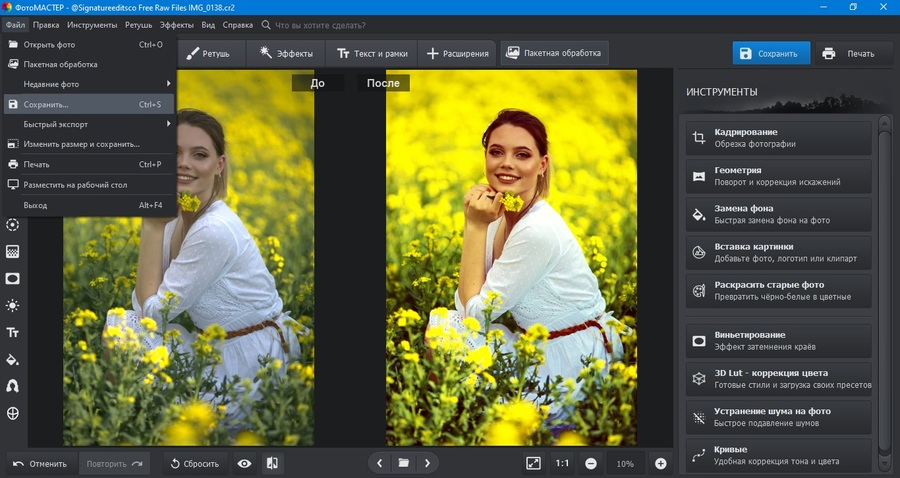
Task: Open 'Раскрасить старые фото' tool
Action: coord(778,290)
